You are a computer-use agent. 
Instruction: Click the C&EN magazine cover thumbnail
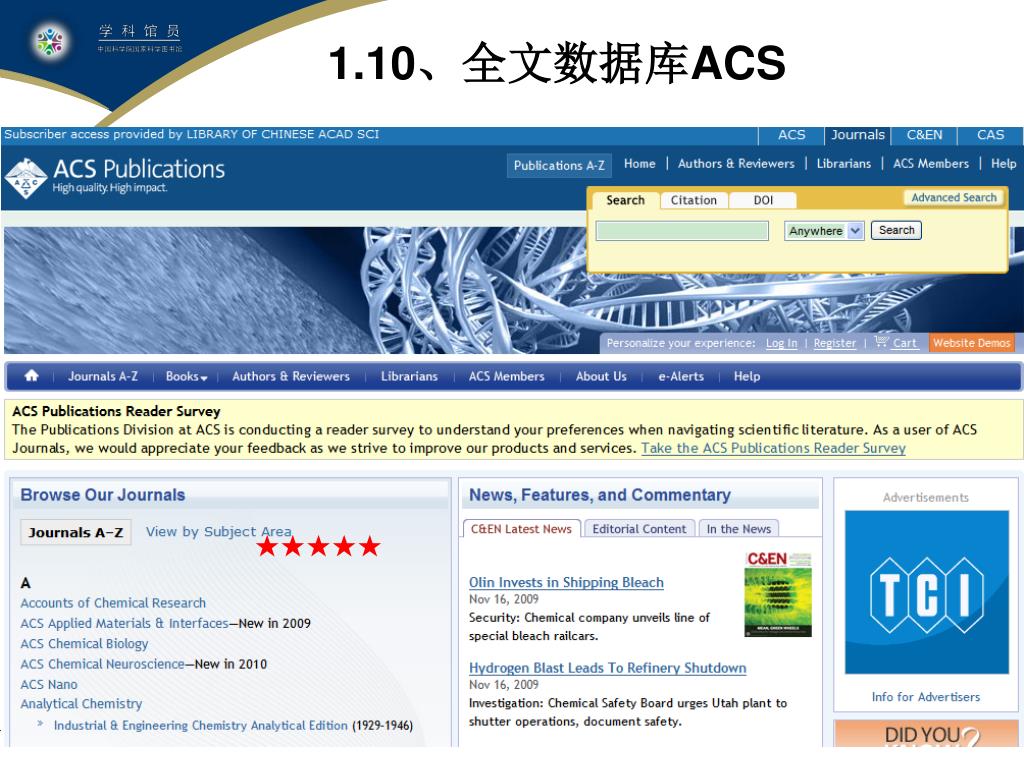778,594
